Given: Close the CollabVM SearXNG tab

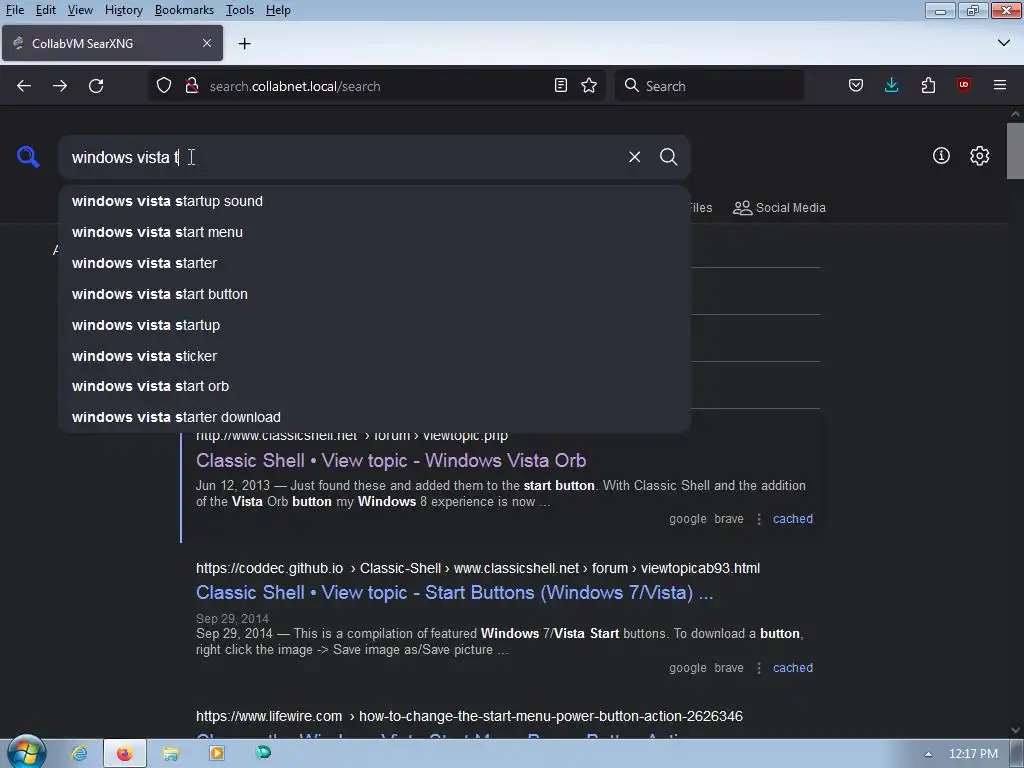Looking at the screenshot, I should pos(207,43).
